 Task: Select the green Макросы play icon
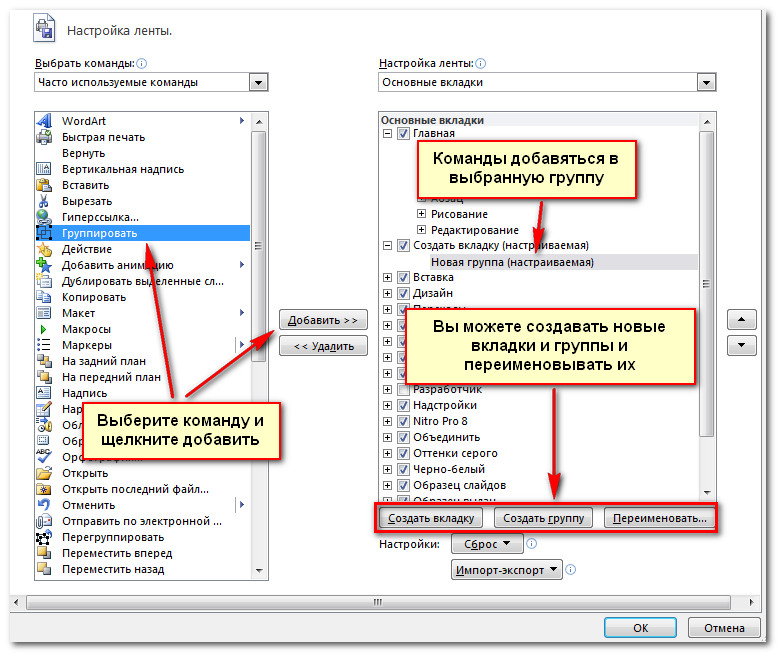pos(44,329)
